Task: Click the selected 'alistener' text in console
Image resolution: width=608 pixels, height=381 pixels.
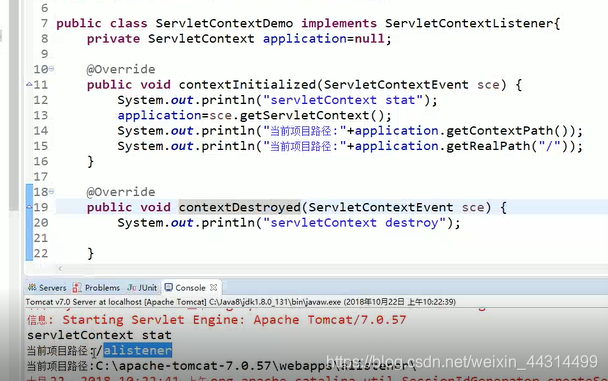Action: [x=138, y=350]
